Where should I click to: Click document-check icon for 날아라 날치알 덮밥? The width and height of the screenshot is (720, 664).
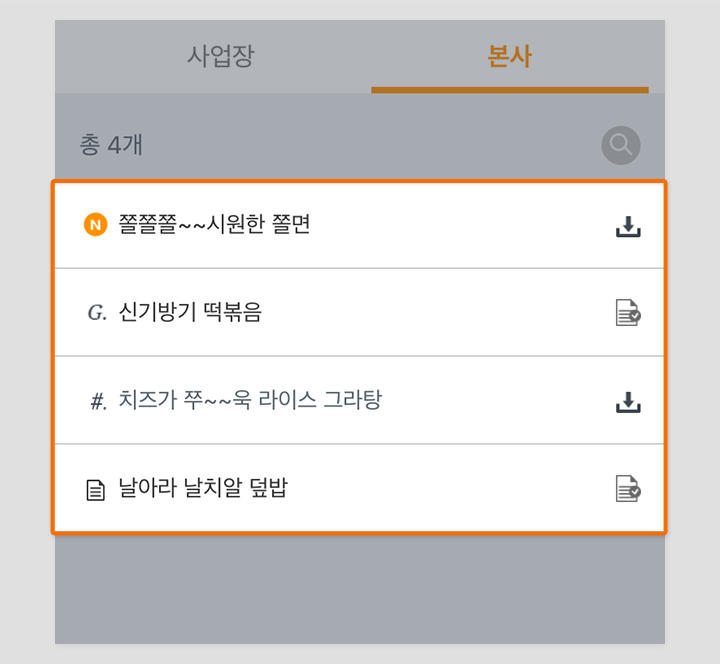pyautogui.click(x=628, y=488)
